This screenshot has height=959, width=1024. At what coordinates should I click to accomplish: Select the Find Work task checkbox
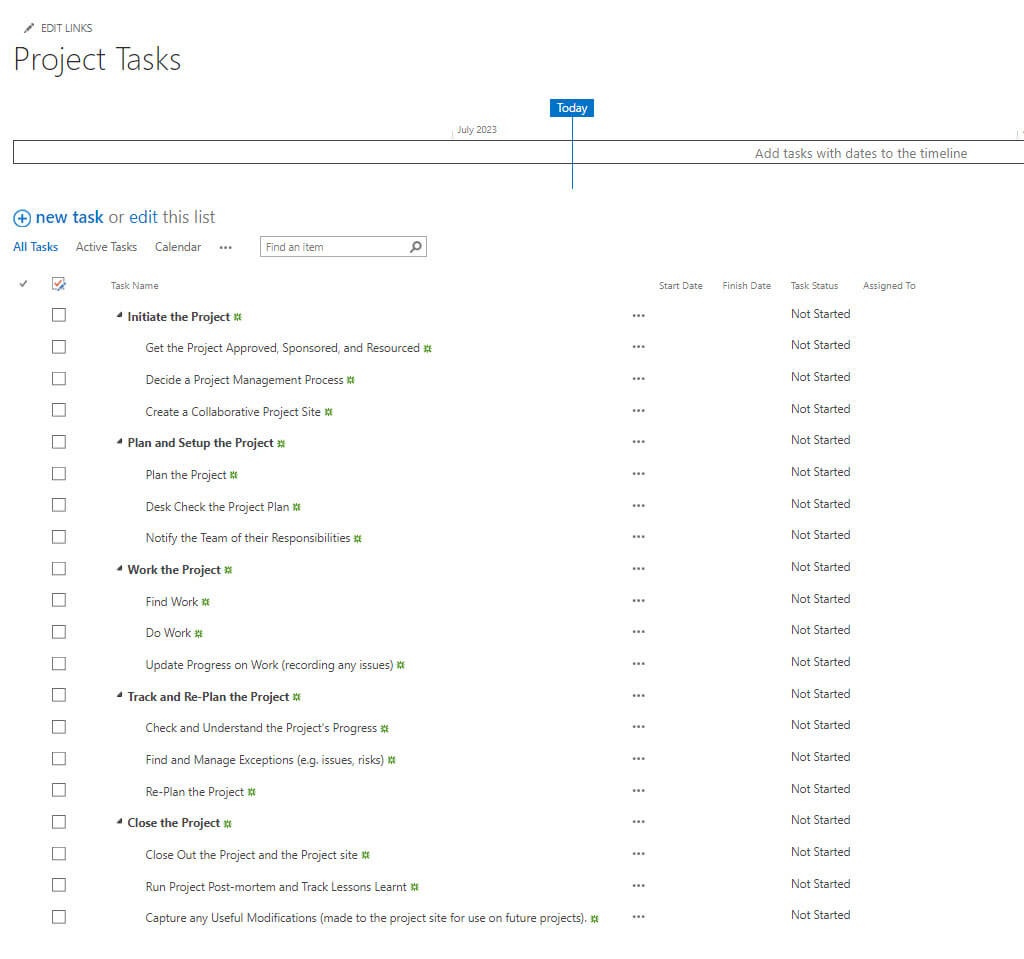pos(59,600)
